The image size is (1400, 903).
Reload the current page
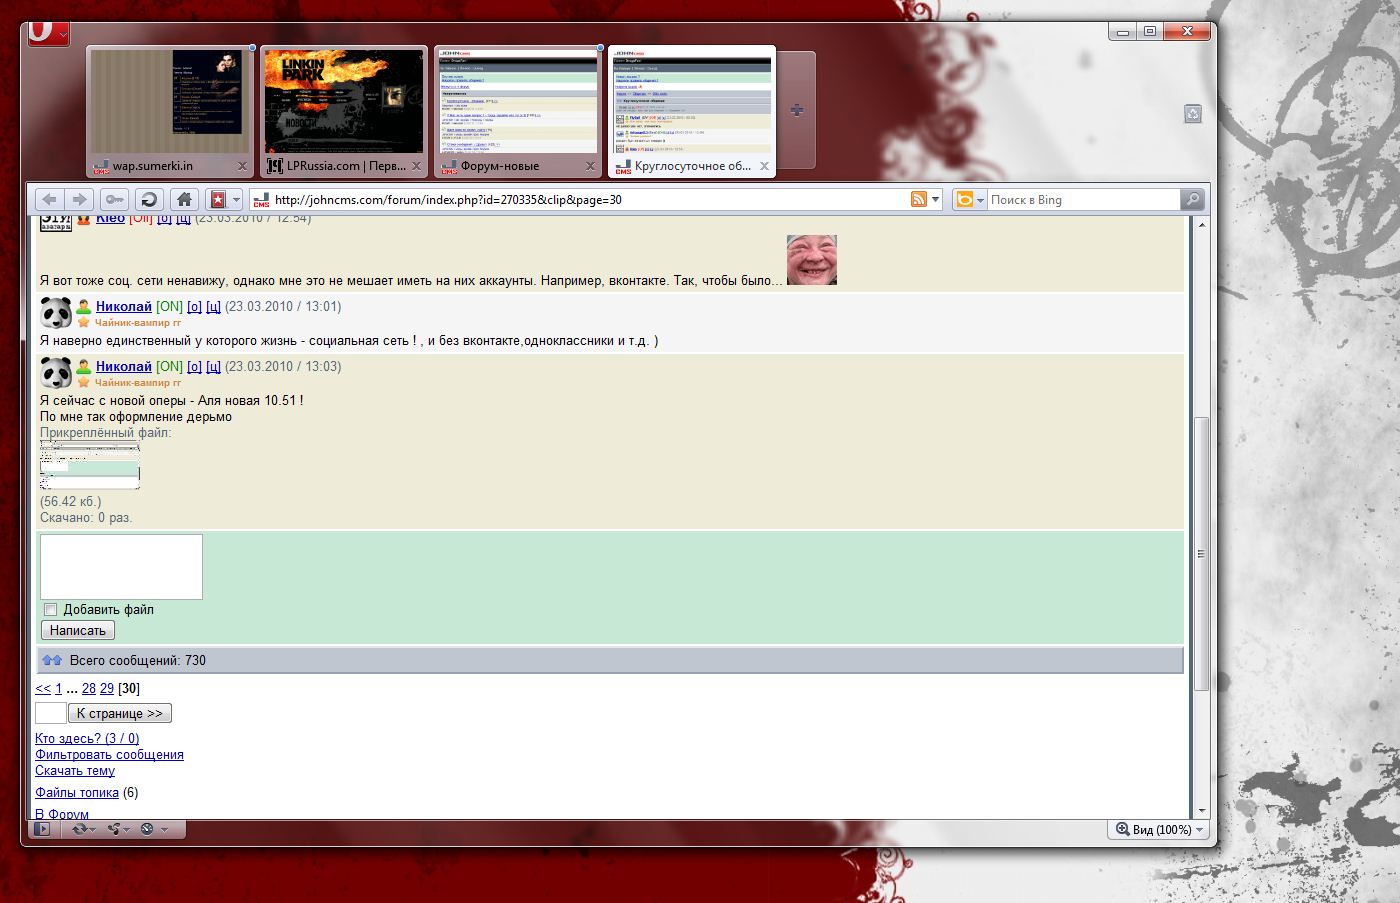click(x=149, y=199)
